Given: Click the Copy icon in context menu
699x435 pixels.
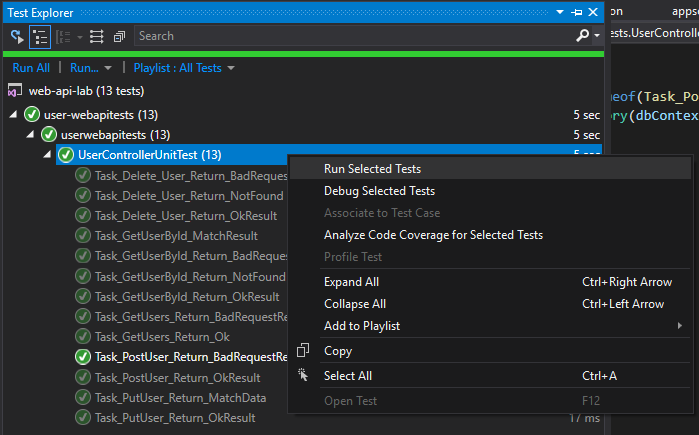Looking at the screenshot, I should (304, 351).
